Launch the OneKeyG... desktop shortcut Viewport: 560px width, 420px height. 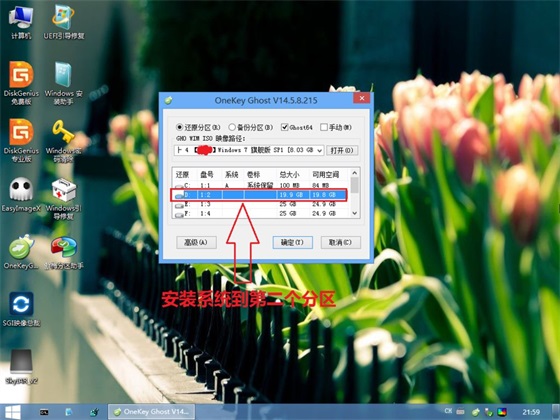pyautogui.click(x=21, y=252)
